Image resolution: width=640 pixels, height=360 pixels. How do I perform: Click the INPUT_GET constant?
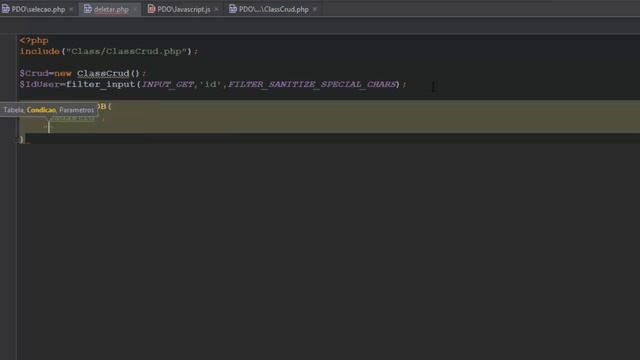168,84
